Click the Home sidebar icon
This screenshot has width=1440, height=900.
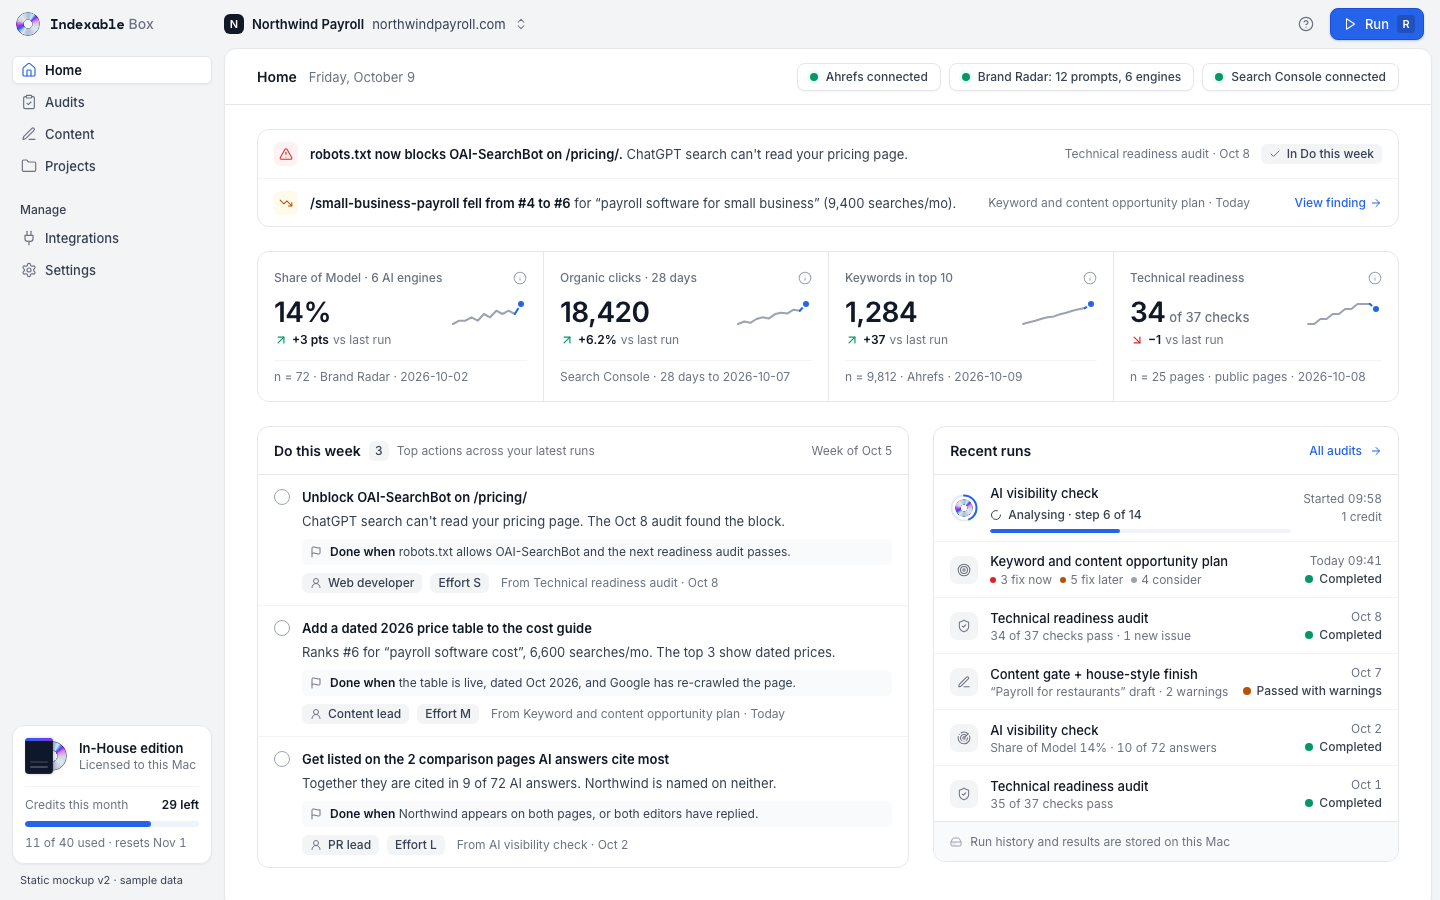29,70
